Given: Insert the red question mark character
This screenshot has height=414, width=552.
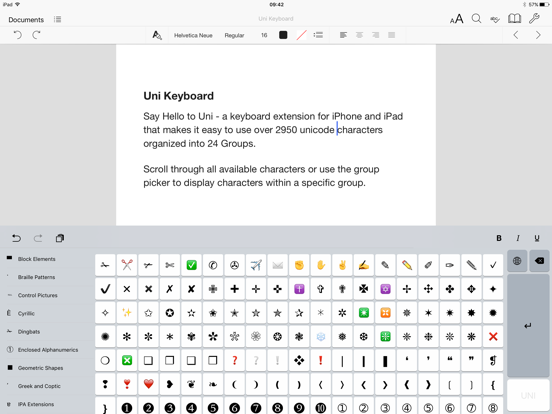Looking at the screenshot, I should [x=234, y=360].
